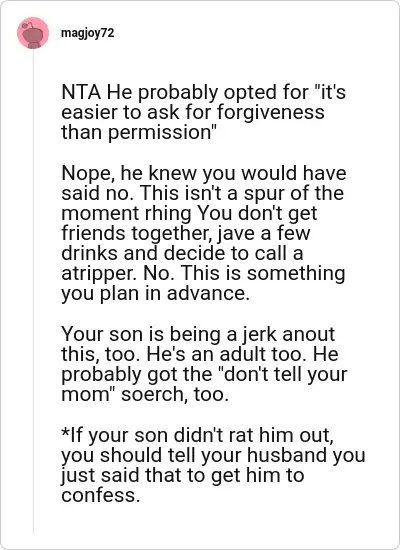Click the line "said no. This isn't a spur of the"
The image size is (400, 550).
coord(202,193)
